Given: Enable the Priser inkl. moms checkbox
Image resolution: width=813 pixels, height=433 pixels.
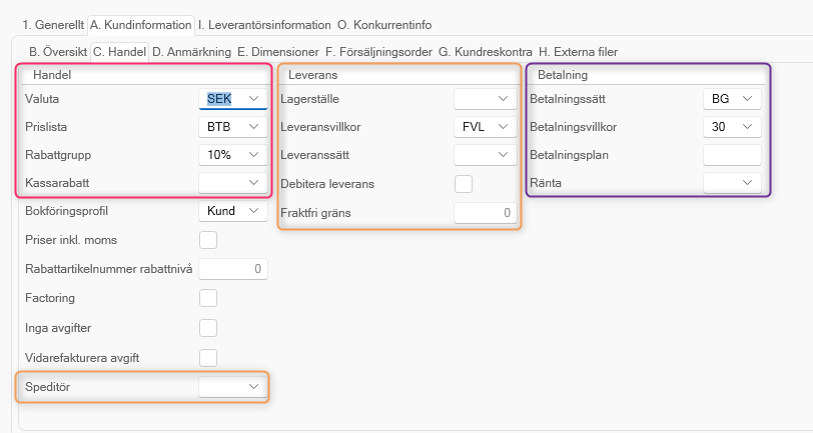Looking at the screenshot, I should point(208,240).
